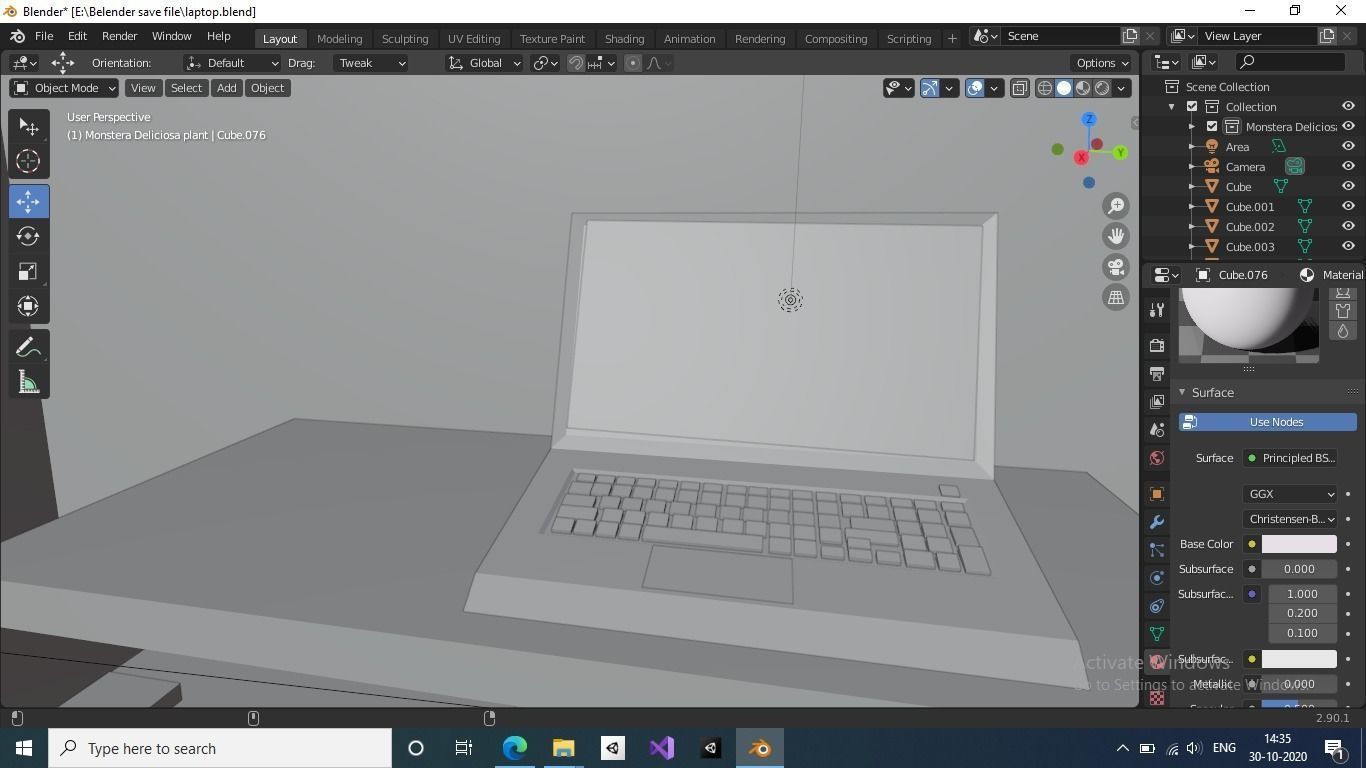Toggle visibility of the Cube.001 object
The image size is (1366, 768).
(1347, 207)
